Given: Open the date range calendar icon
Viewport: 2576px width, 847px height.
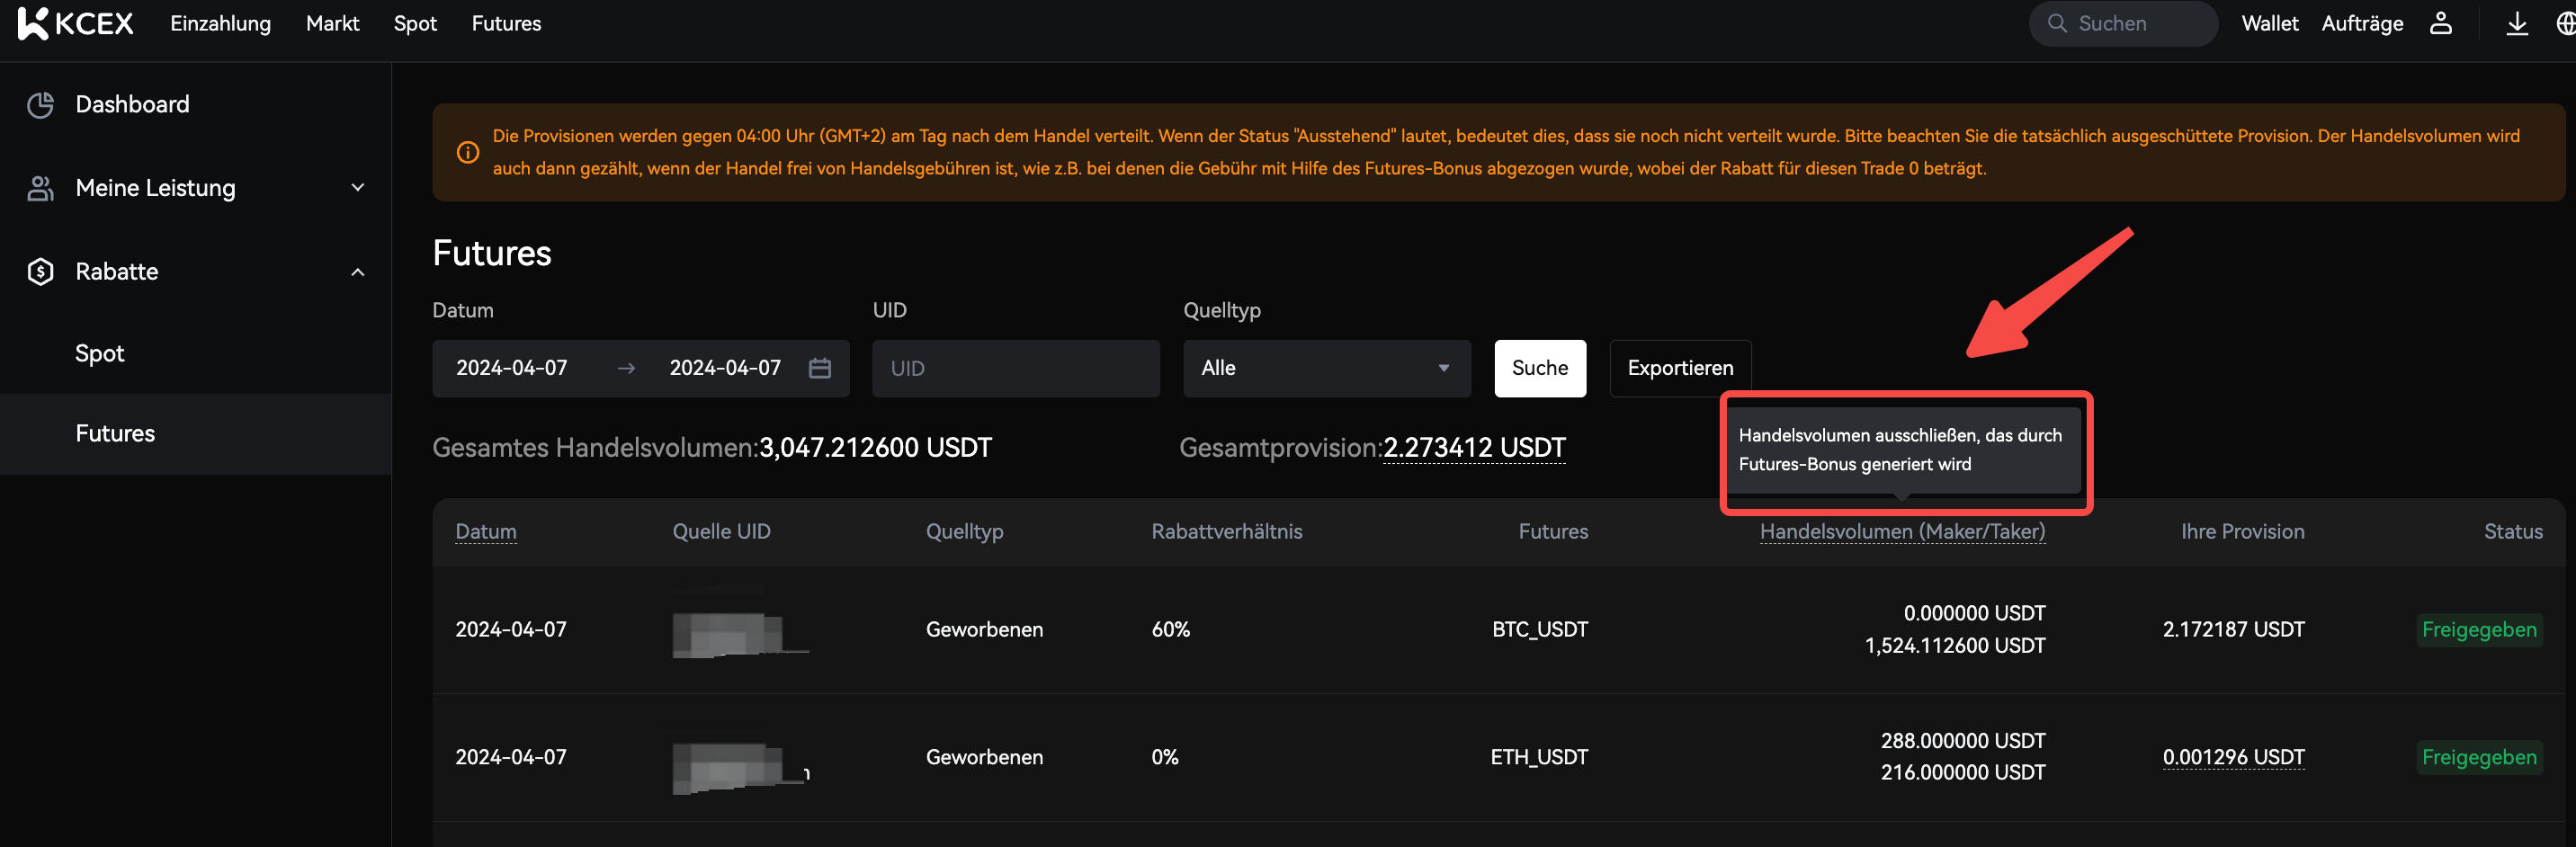Looking at the screenshot, I should [819, 368].
